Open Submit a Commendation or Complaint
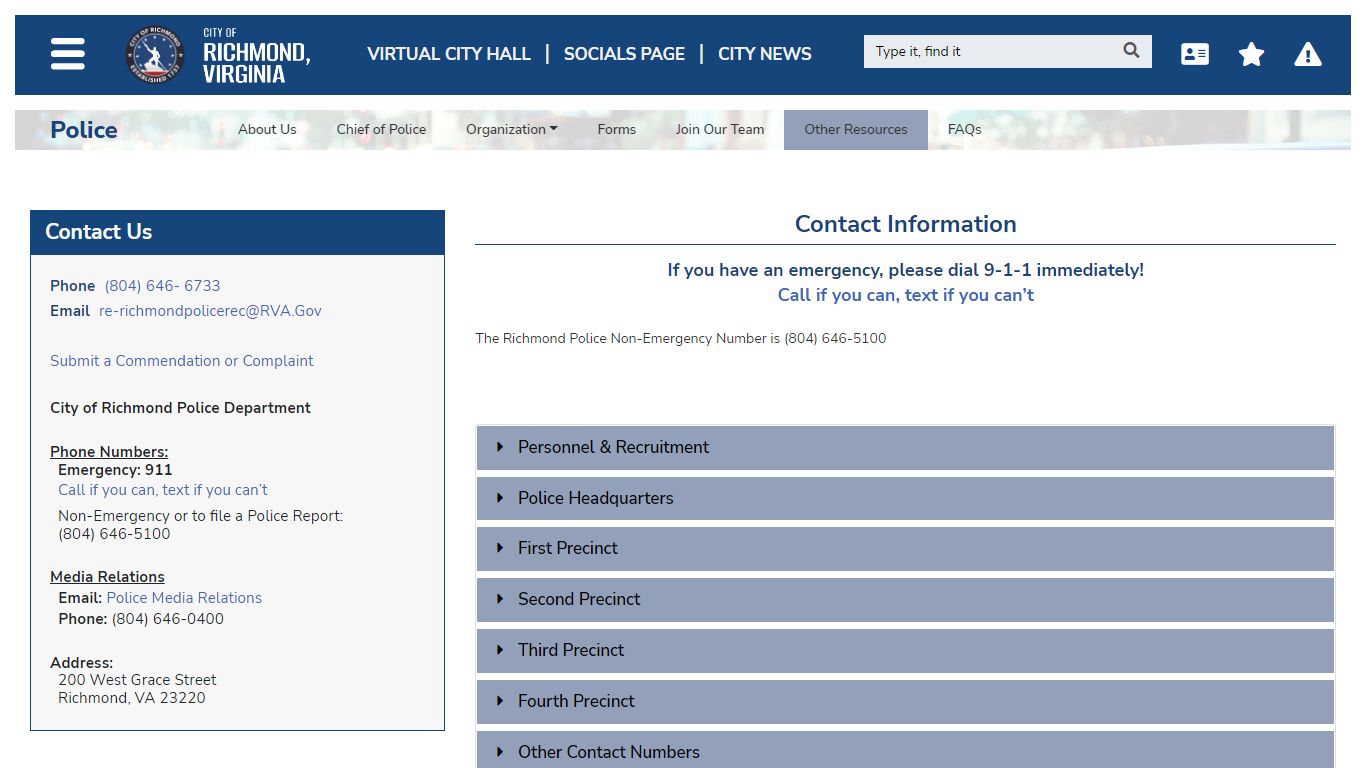The image size is (1366, 768). [x=182, y=361]
